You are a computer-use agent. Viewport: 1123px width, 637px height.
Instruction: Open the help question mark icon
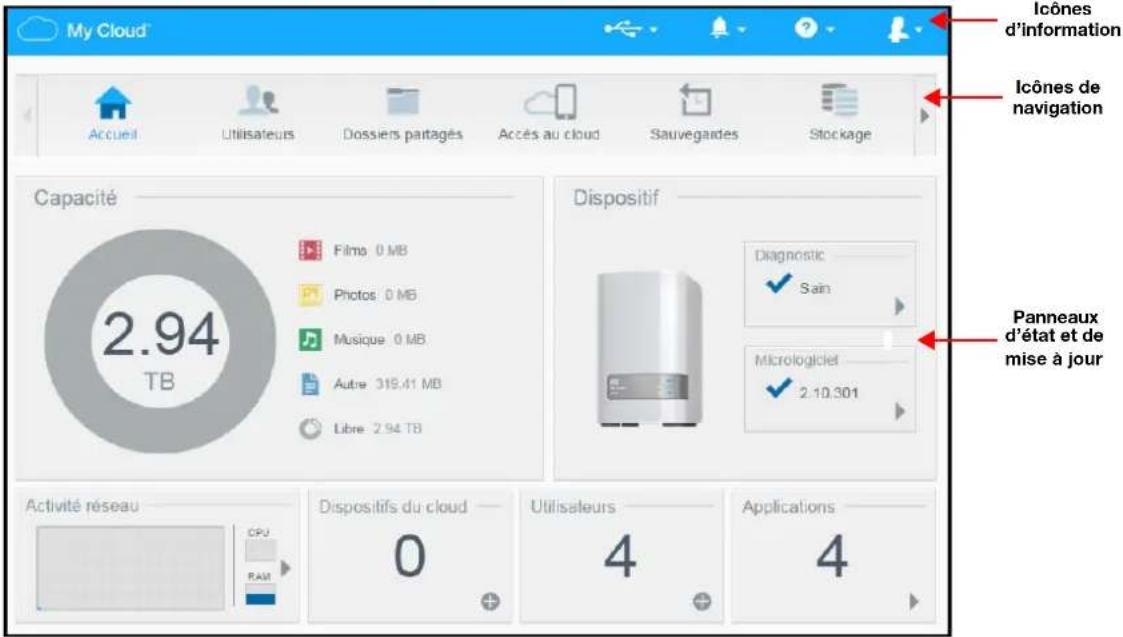click(x=806, y=28)
